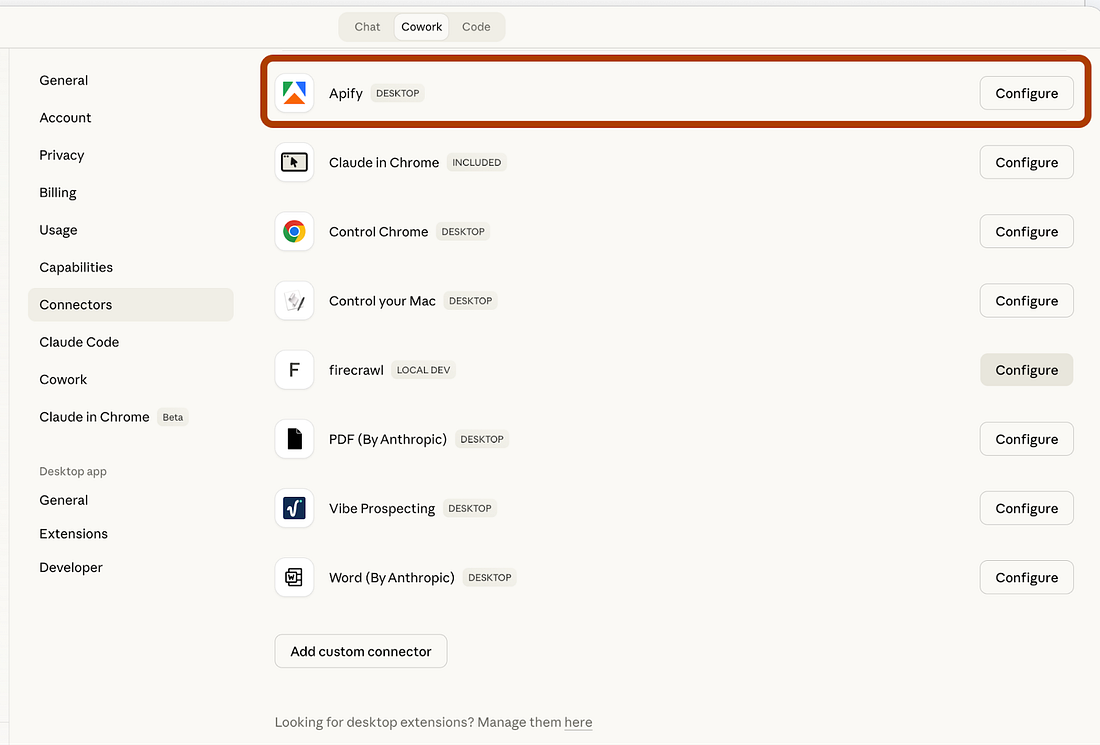Click the Vibe Prospecting connector icon
This screenshot has width=1100, height=745.
294,507
